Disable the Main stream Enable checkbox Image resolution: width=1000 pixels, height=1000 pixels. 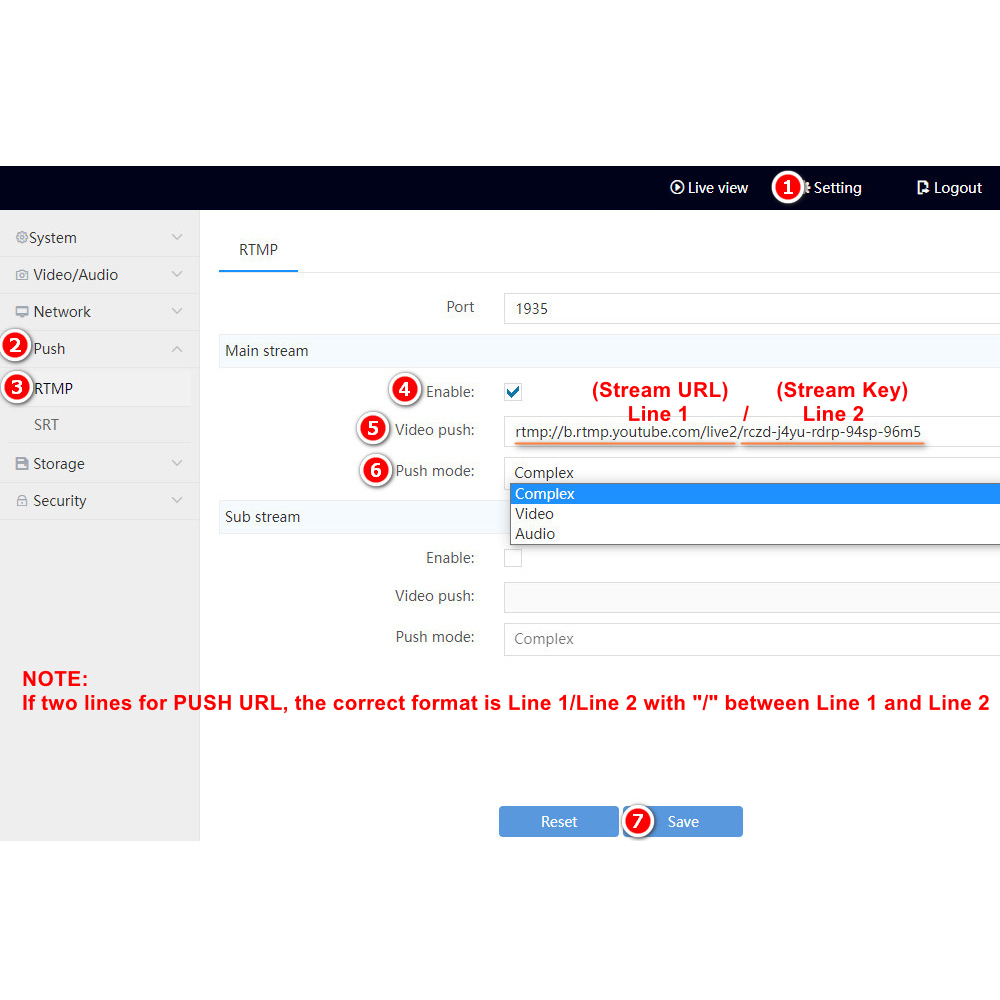point(513,392)
